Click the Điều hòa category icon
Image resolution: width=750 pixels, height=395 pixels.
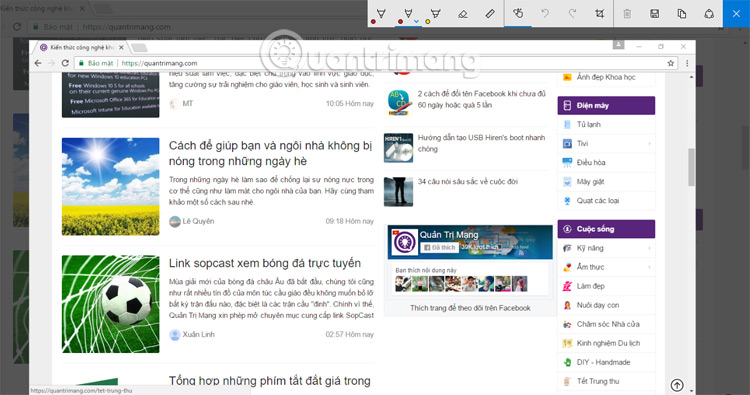click(x=567, y=163)
